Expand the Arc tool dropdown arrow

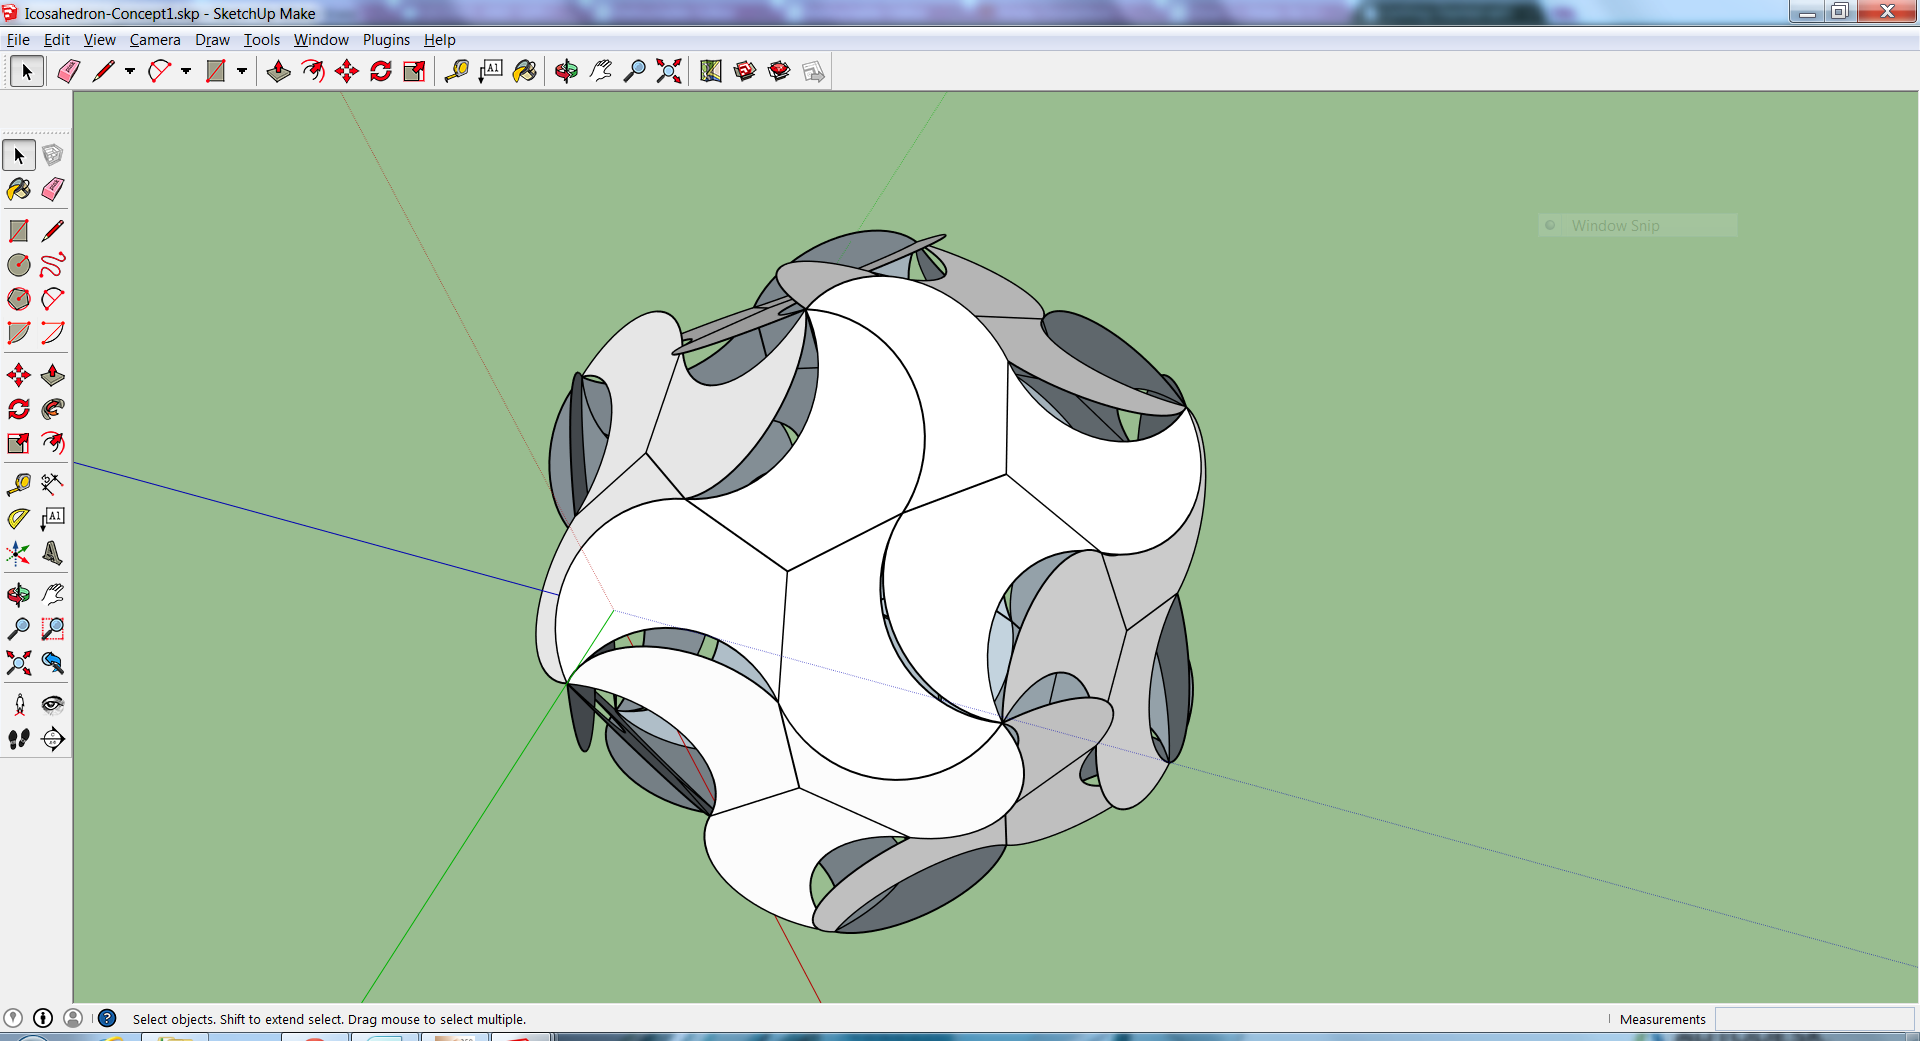pyautogui.click(x=186, y=71)
